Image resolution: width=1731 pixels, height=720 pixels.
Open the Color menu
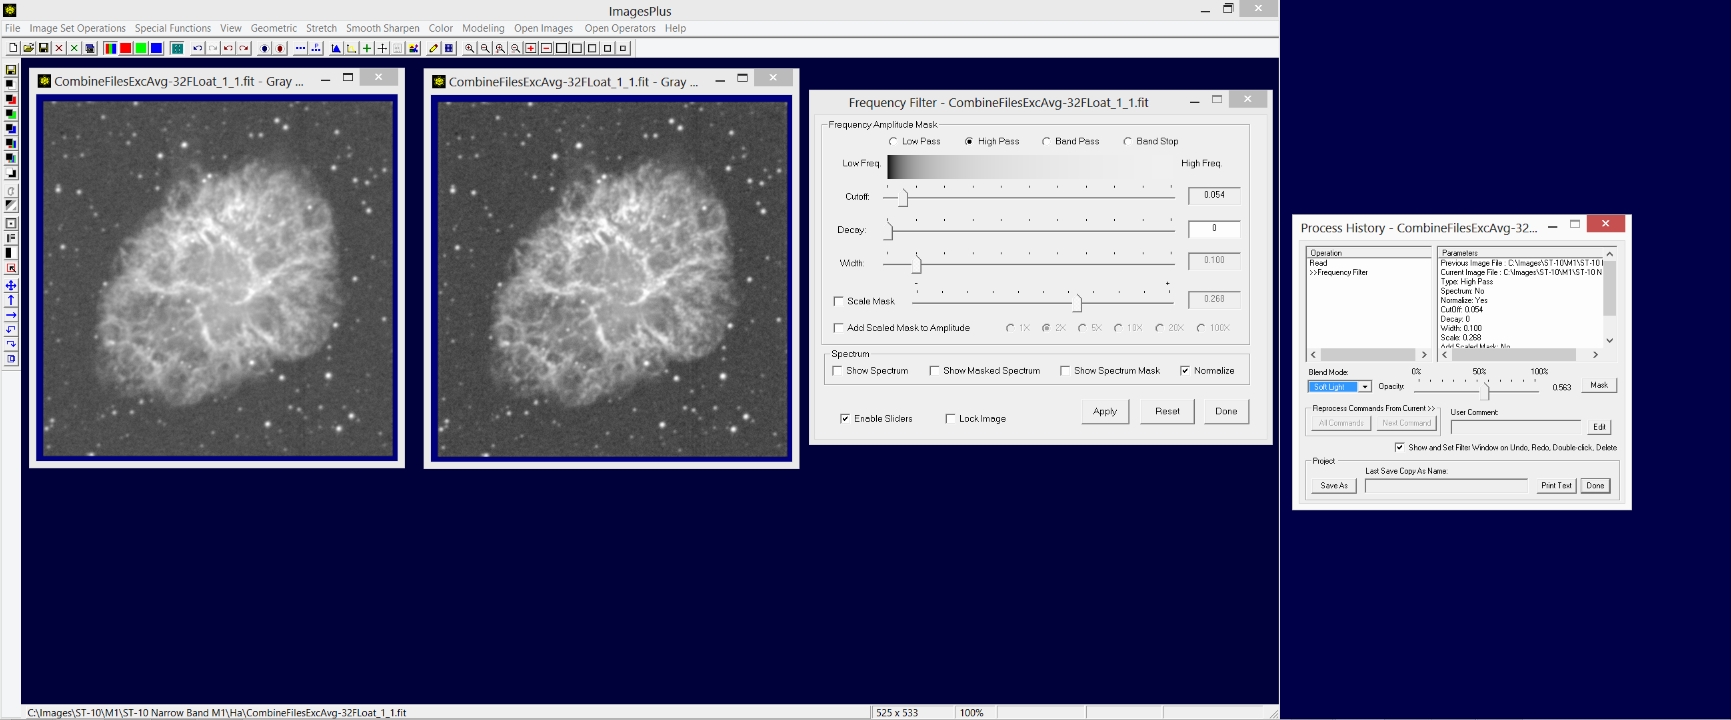[441, 28]
